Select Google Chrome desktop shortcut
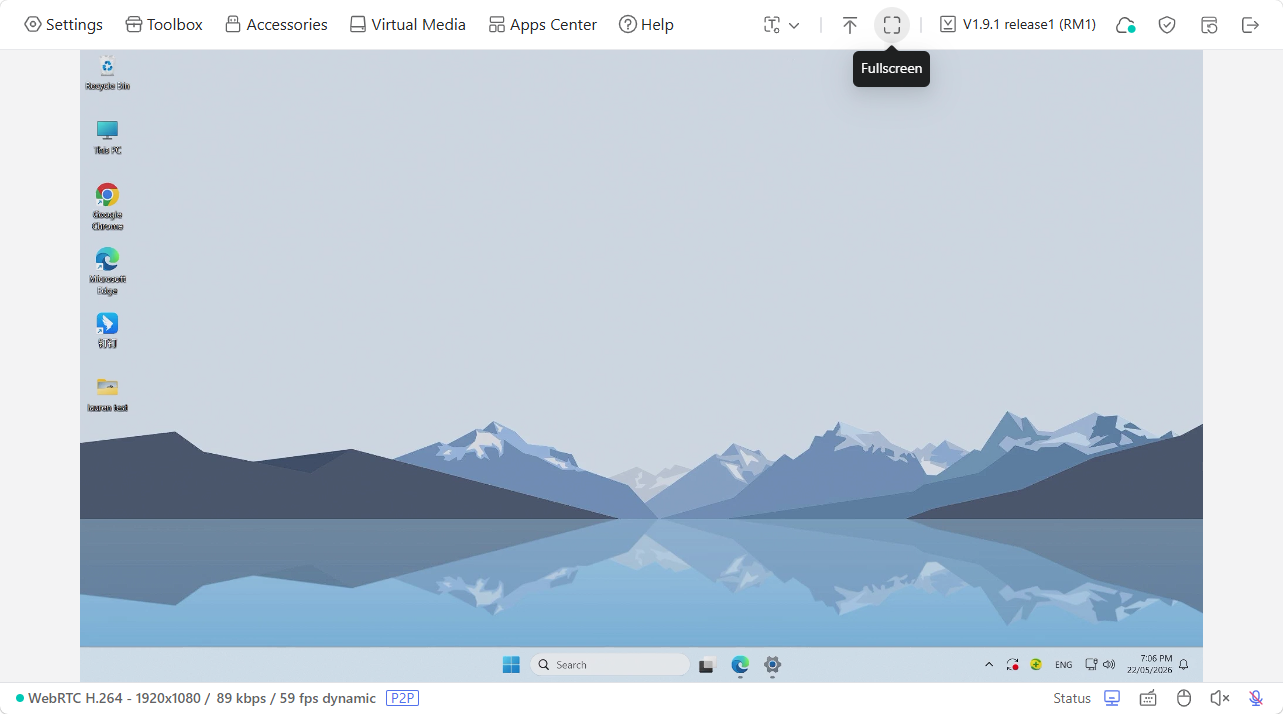The height and width of the screenshot is (714, 1283). 107,207
